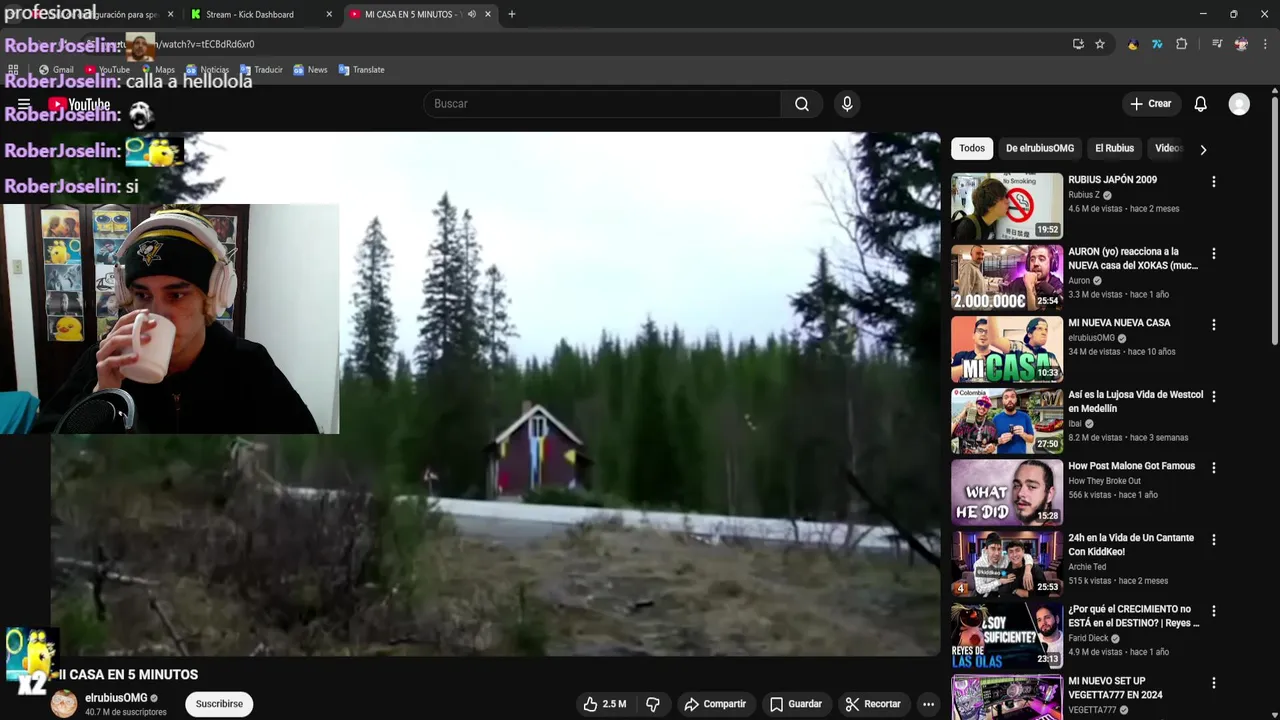Open the ¿Por qué el CRECIMIENTO video title
The image size is (1280, 720).
click(x=1134, y=616)
